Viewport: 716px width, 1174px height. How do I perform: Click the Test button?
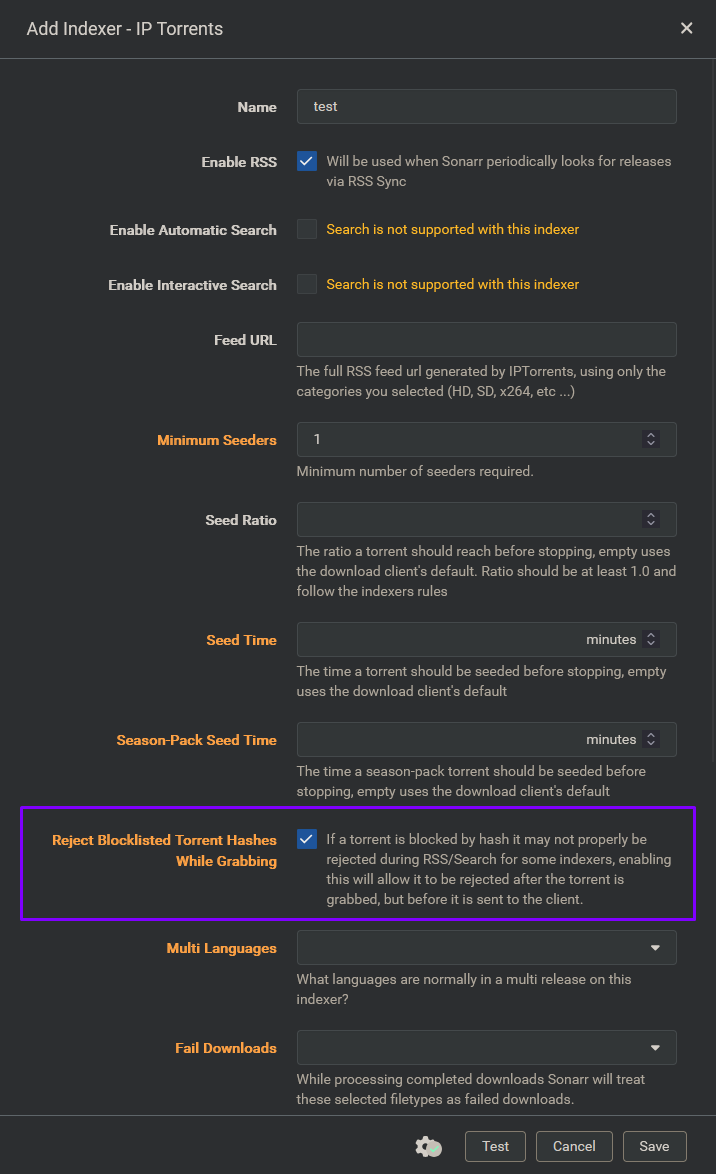(495, 1146)
